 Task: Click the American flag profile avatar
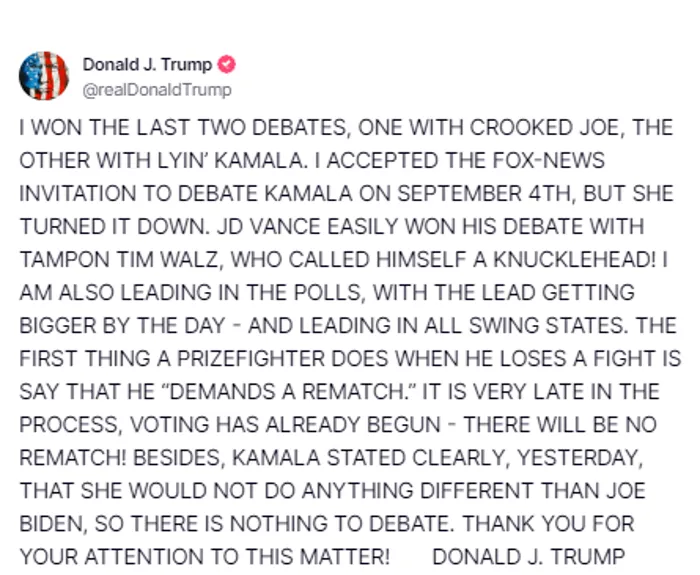tap(44, 75)
